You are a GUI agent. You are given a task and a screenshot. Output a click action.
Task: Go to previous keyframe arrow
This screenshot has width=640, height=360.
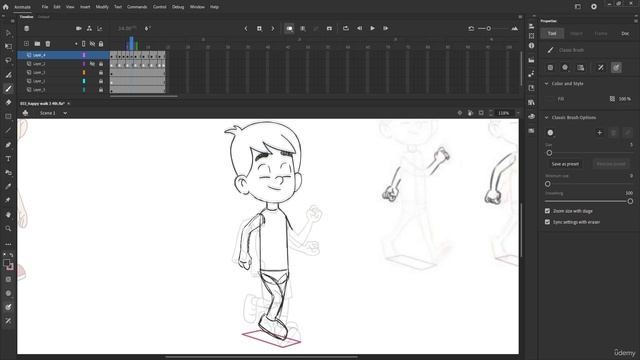(246, 28)
